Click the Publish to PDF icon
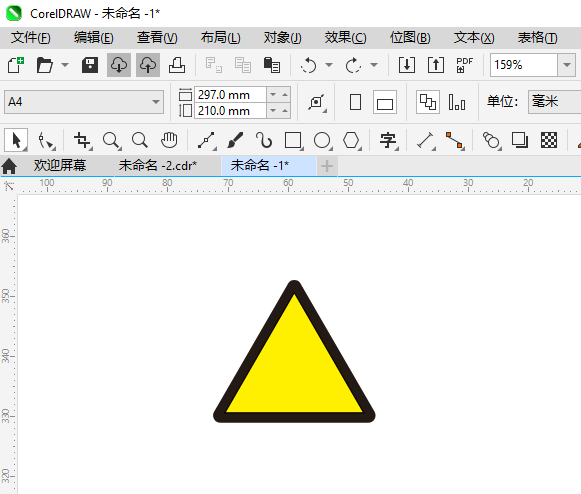The height and width of the screenshot is (494, 581). pos(464,65)
